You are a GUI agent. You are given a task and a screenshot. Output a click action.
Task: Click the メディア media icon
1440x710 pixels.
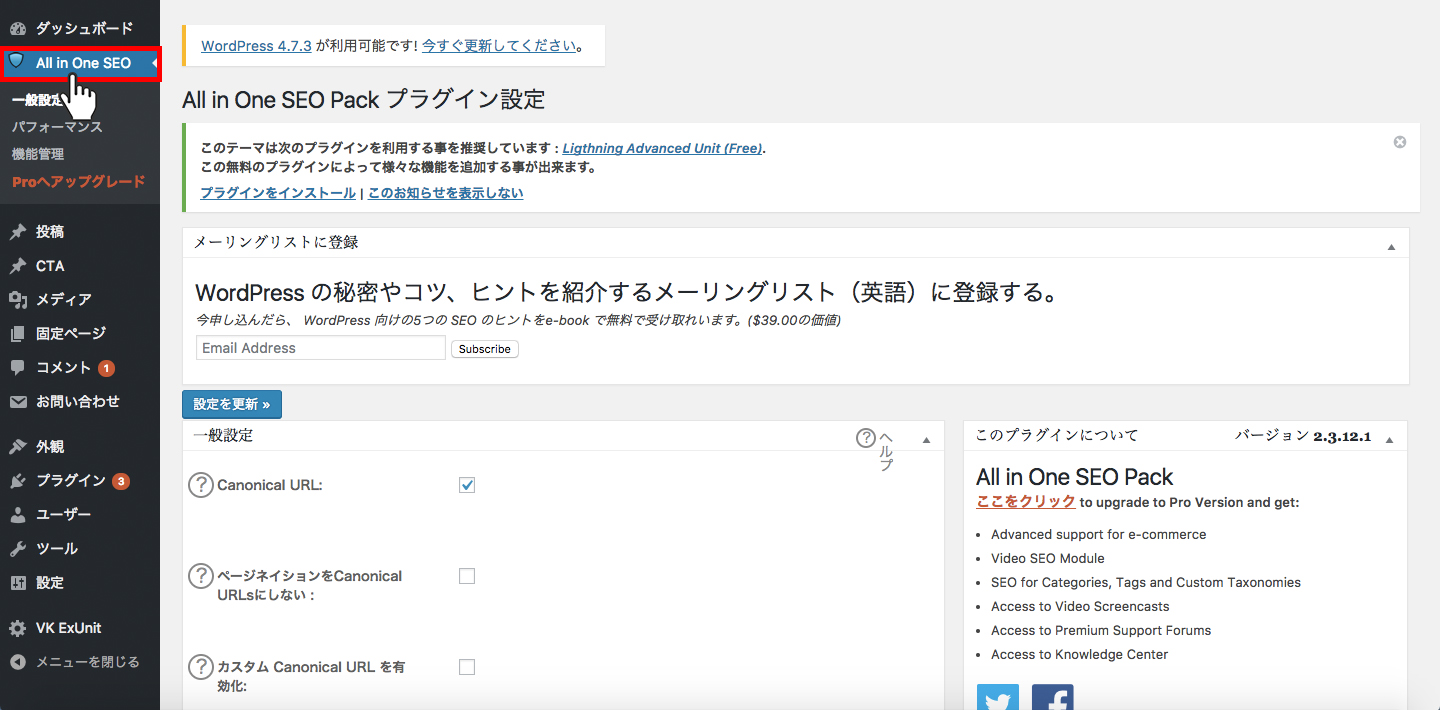[18, 299]
